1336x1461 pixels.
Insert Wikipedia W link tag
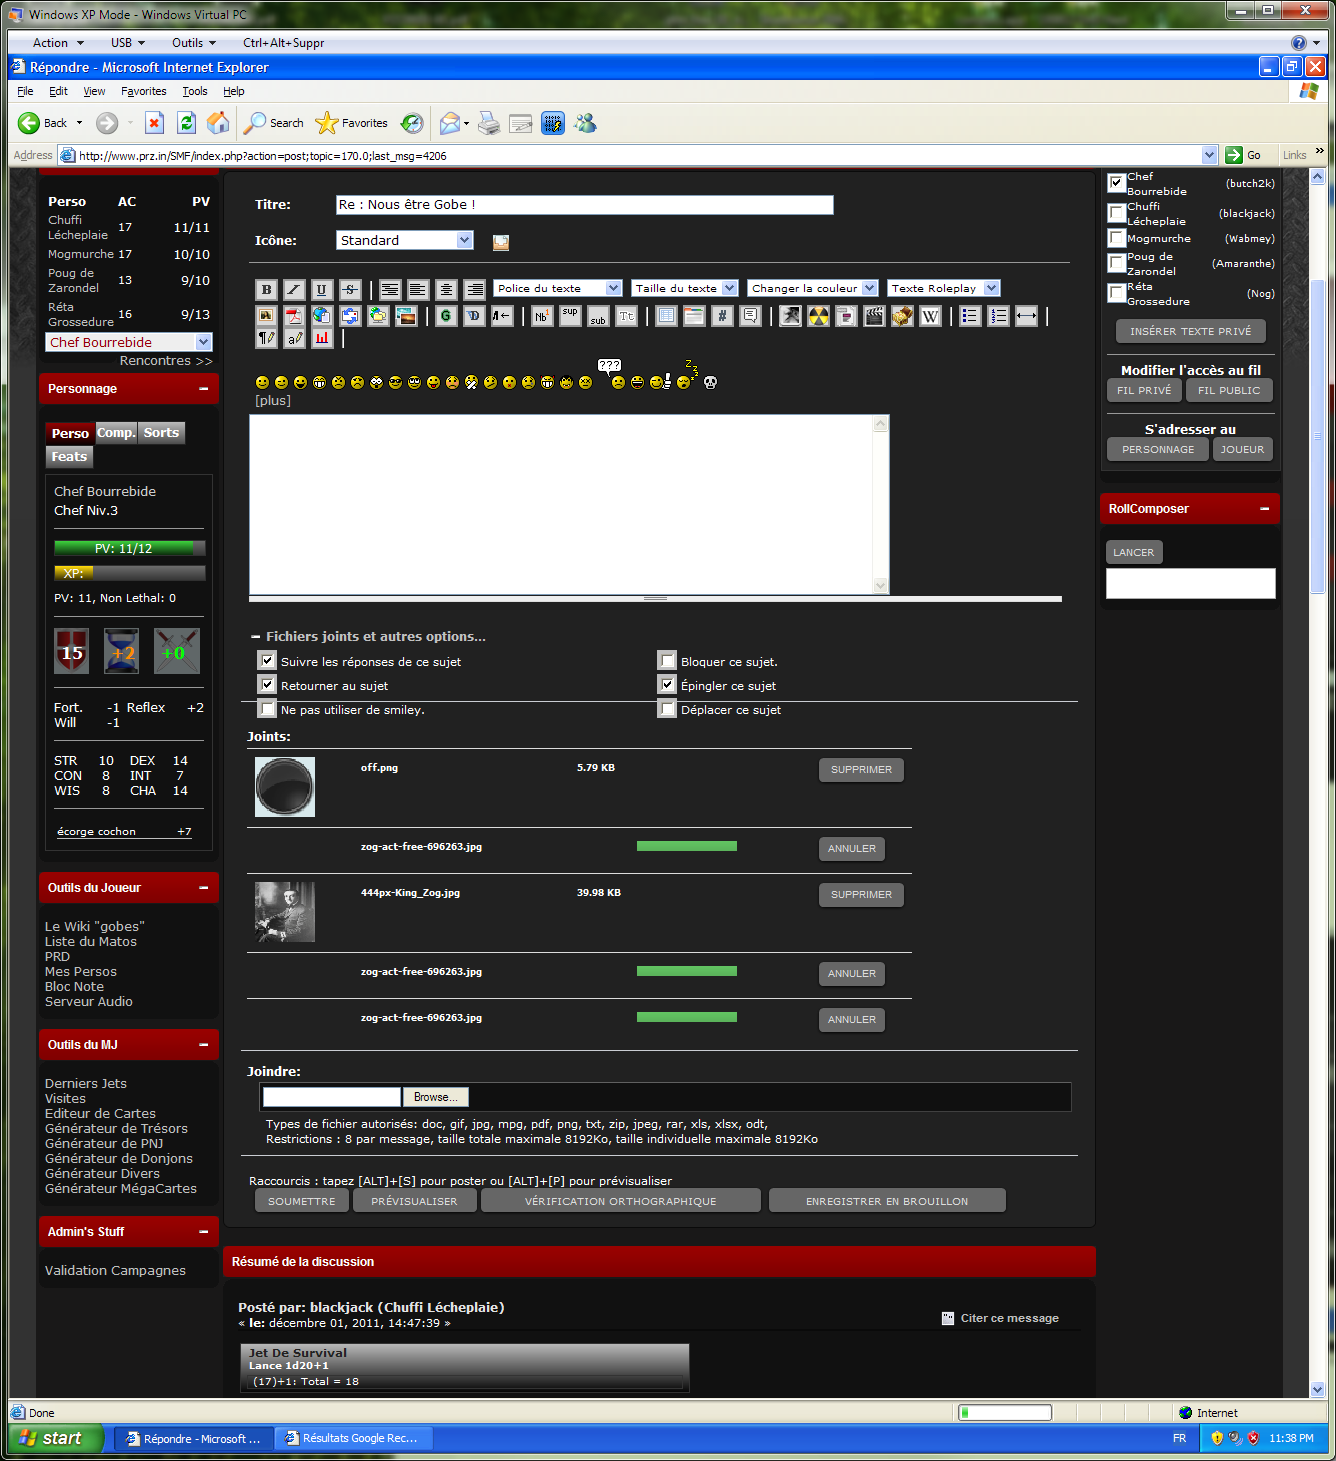pos(930,316)
